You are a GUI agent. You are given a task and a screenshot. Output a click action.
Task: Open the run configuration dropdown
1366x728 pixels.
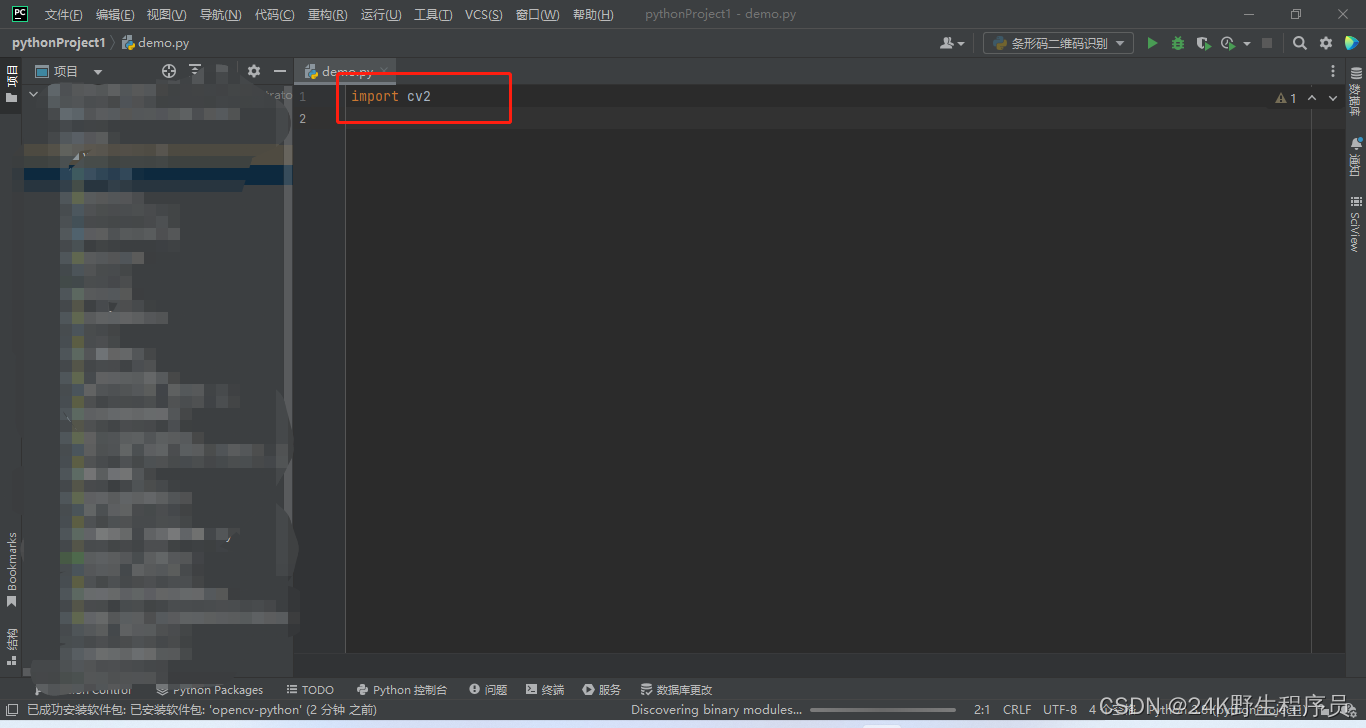(1058, 43)
